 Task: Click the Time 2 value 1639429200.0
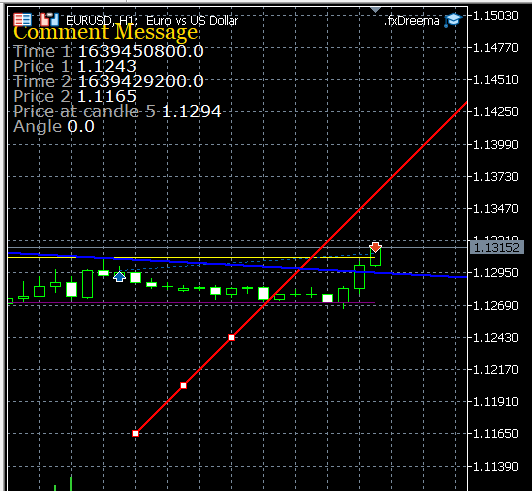click(x=141, y=81)
